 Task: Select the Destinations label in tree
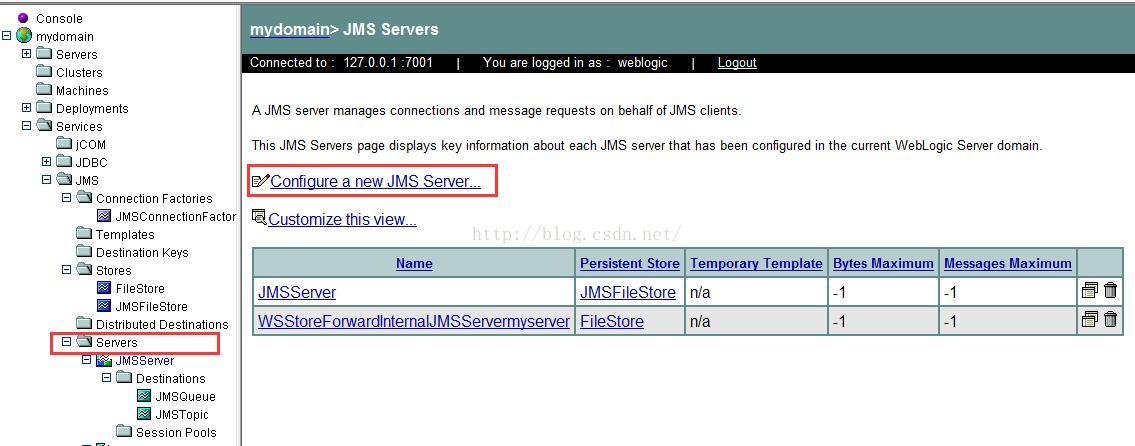click(171, 379)
